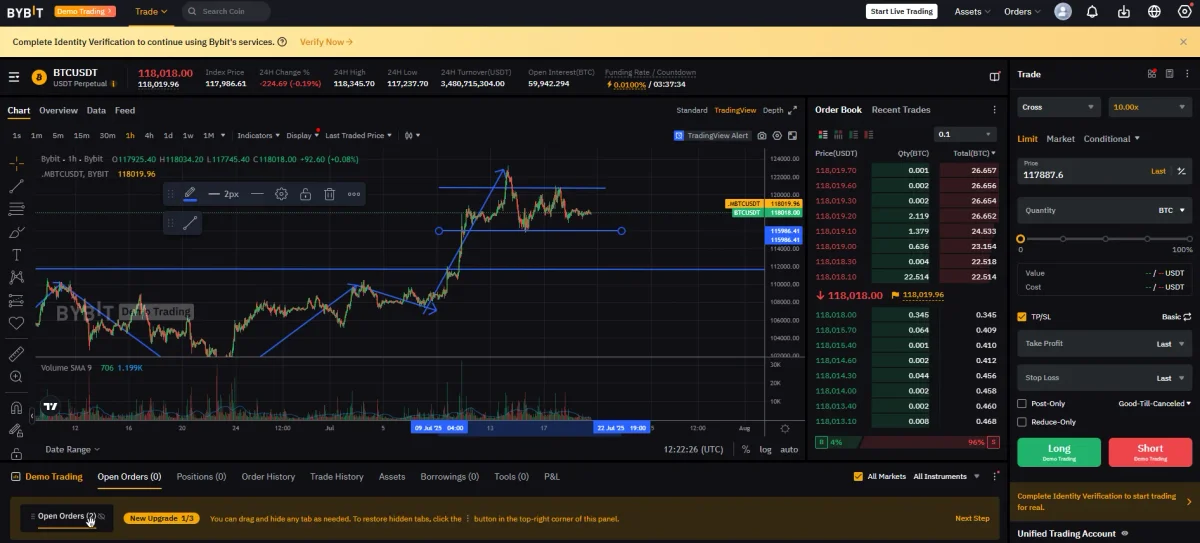Change line color with pencil icon

coord(190,194)
